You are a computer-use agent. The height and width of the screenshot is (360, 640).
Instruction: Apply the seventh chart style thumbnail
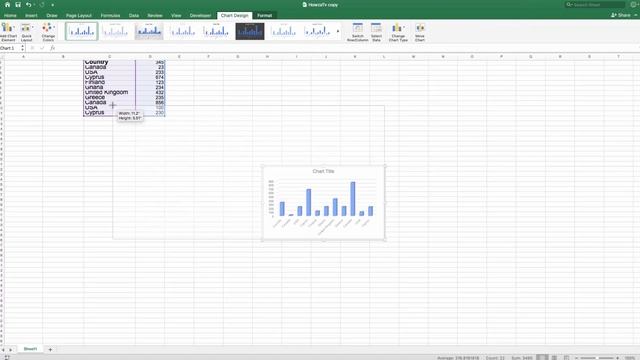[283, 31]
